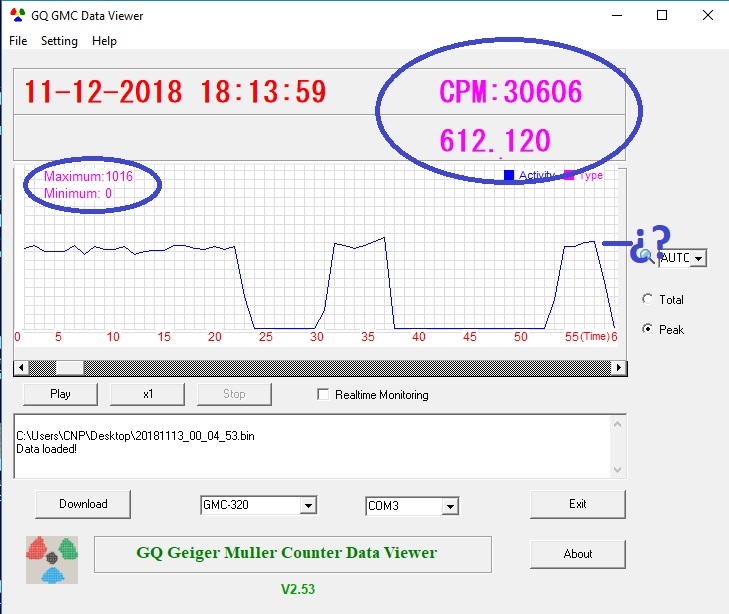This screenshot has height=614, width=729.
Task: Select the Total radio button
Action: click(x=647, y=299)
